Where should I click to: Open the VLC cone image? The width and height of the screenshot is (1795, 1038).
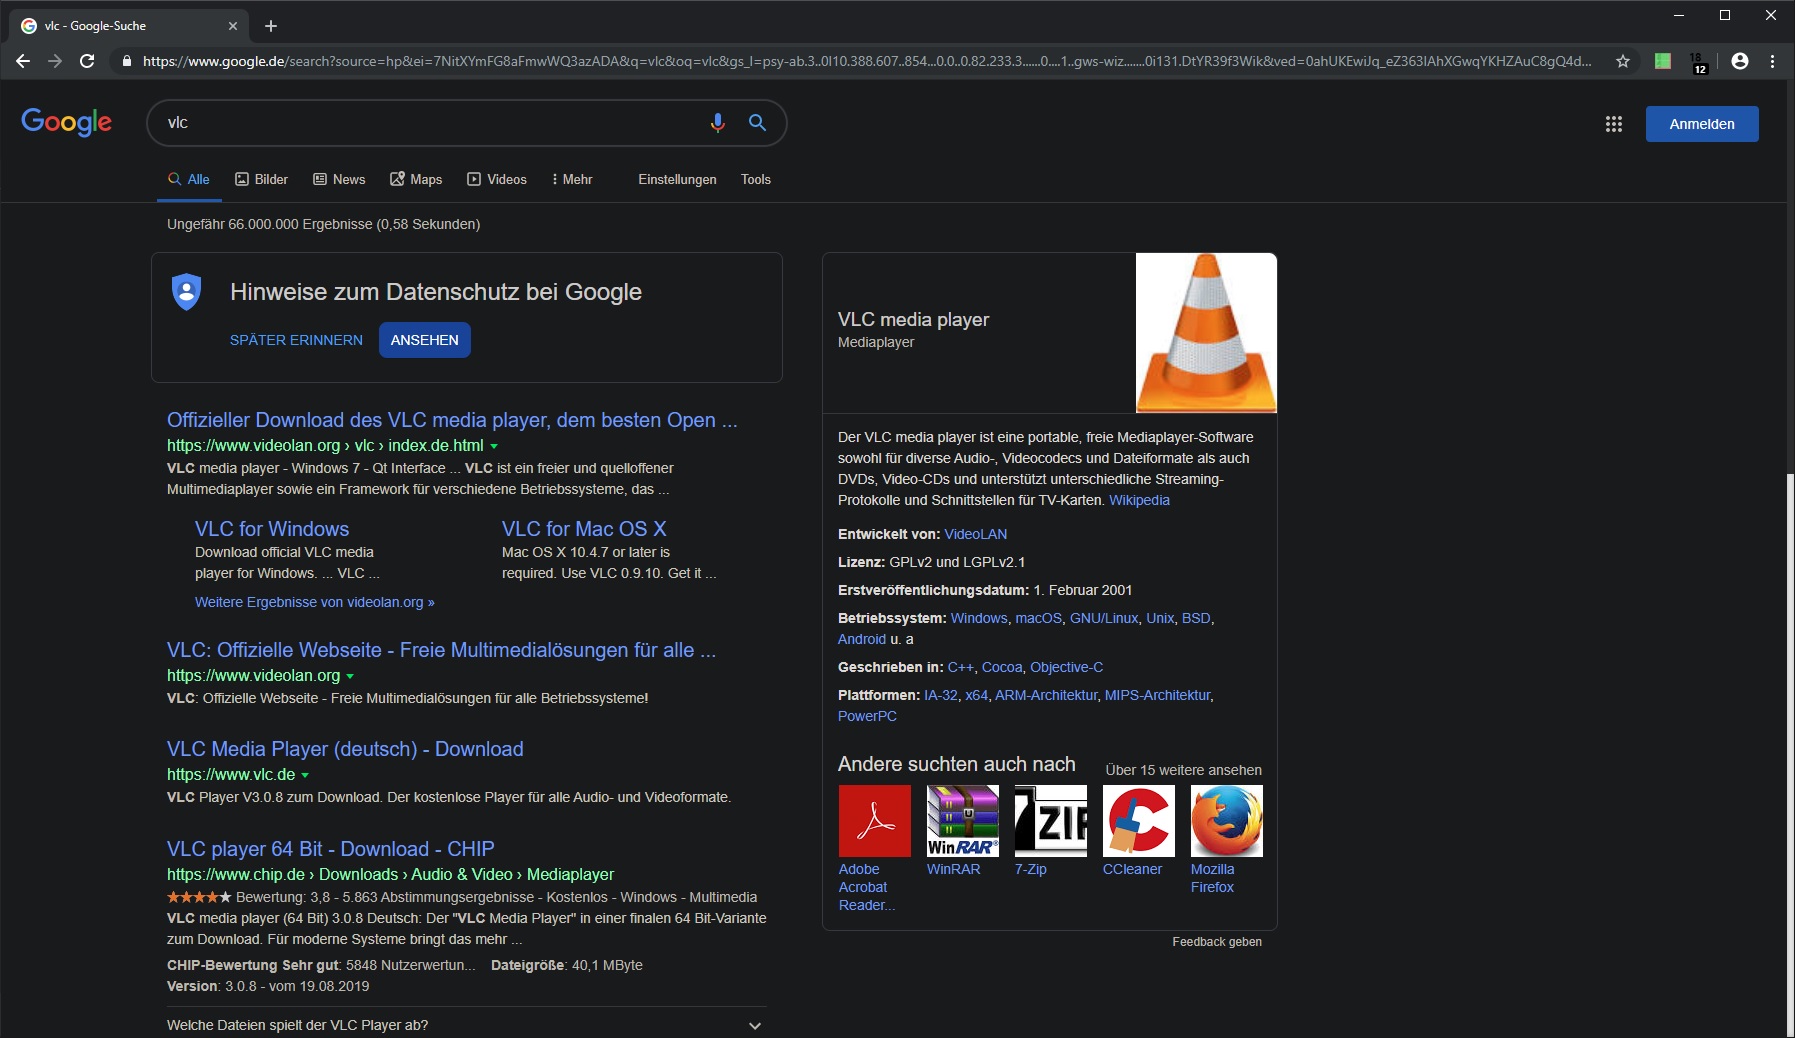pos(1206,333)
